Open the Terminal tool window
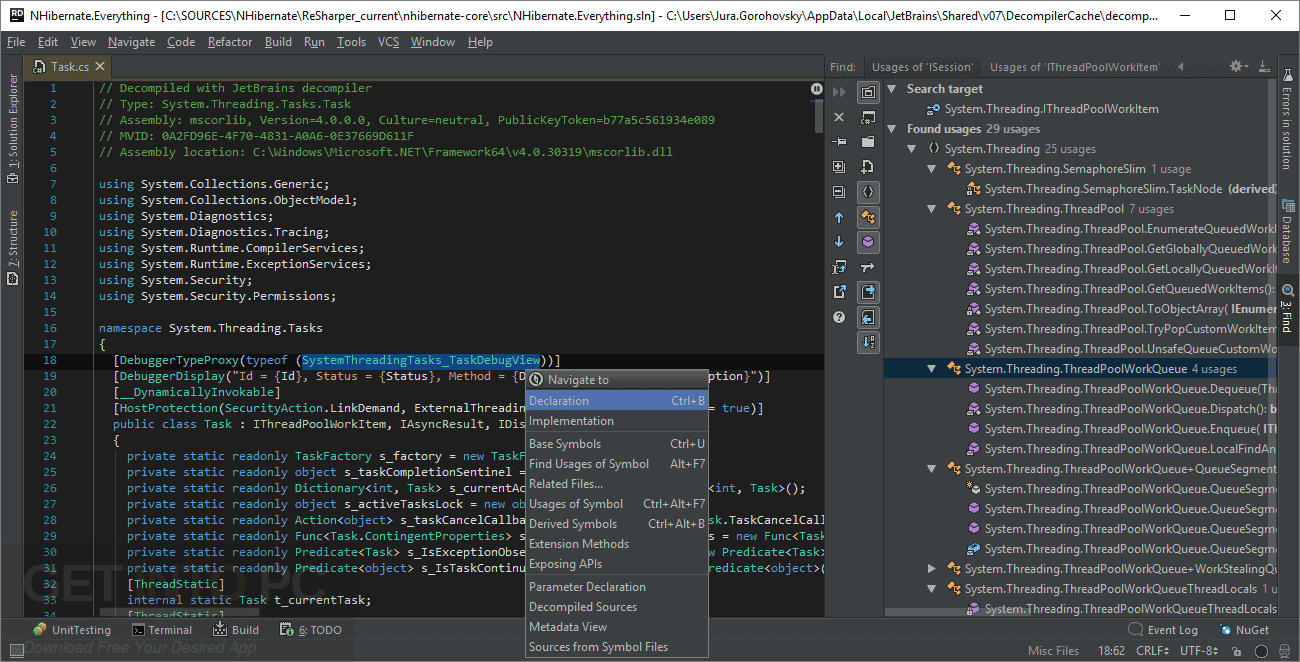Image resolution: width=1300 pixels, height=662 pixels. [x=160, y=630]
